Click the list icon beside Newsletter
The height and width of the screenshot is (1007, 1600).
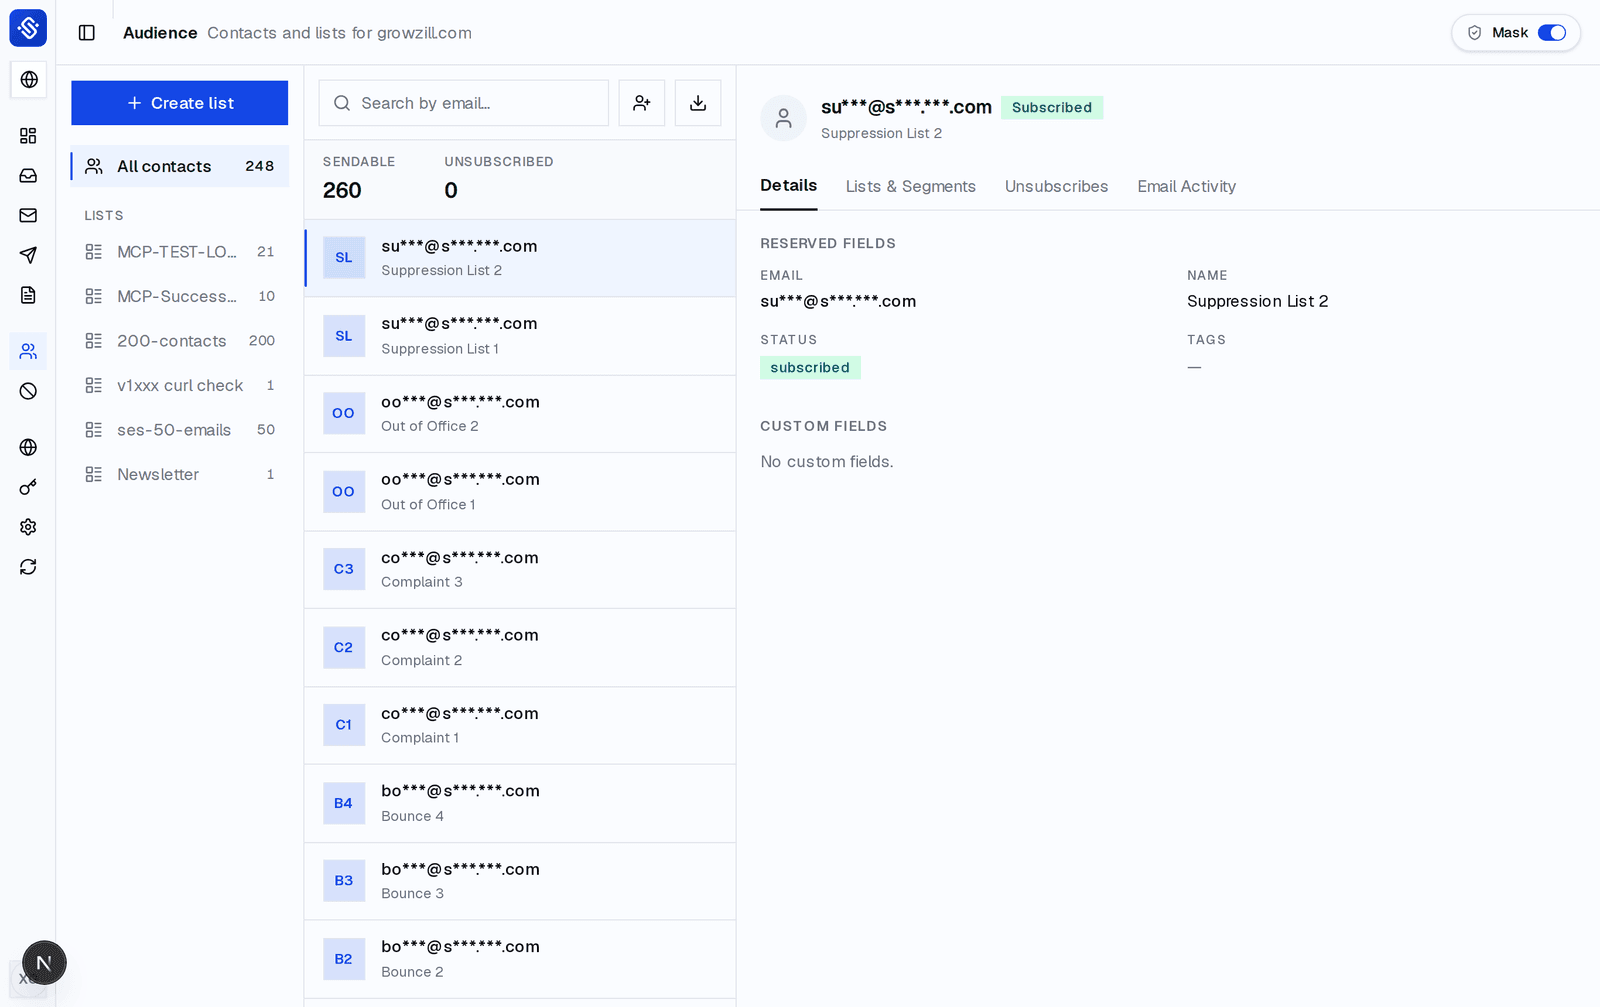[x=94, y=474]
